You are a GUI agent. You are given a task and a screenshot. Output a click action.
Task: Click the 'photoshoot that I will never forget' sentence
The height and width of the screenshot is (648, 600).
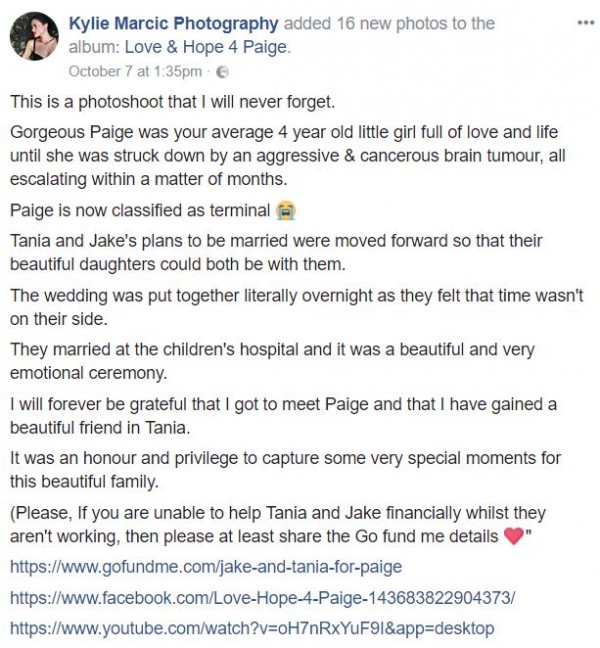[x=172, y=102]
